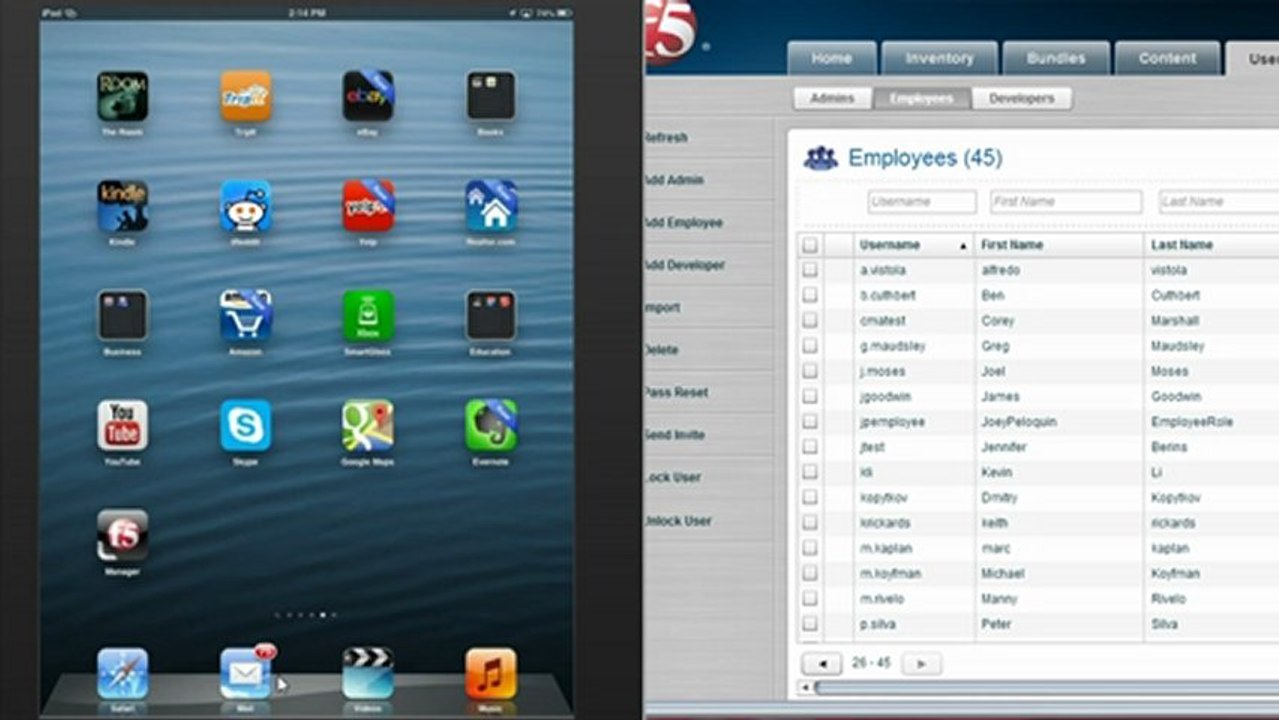Viewport: 1279px width, 720px height.
Task: Open the Education folder on the iPad
Action: tap(491, 316)
